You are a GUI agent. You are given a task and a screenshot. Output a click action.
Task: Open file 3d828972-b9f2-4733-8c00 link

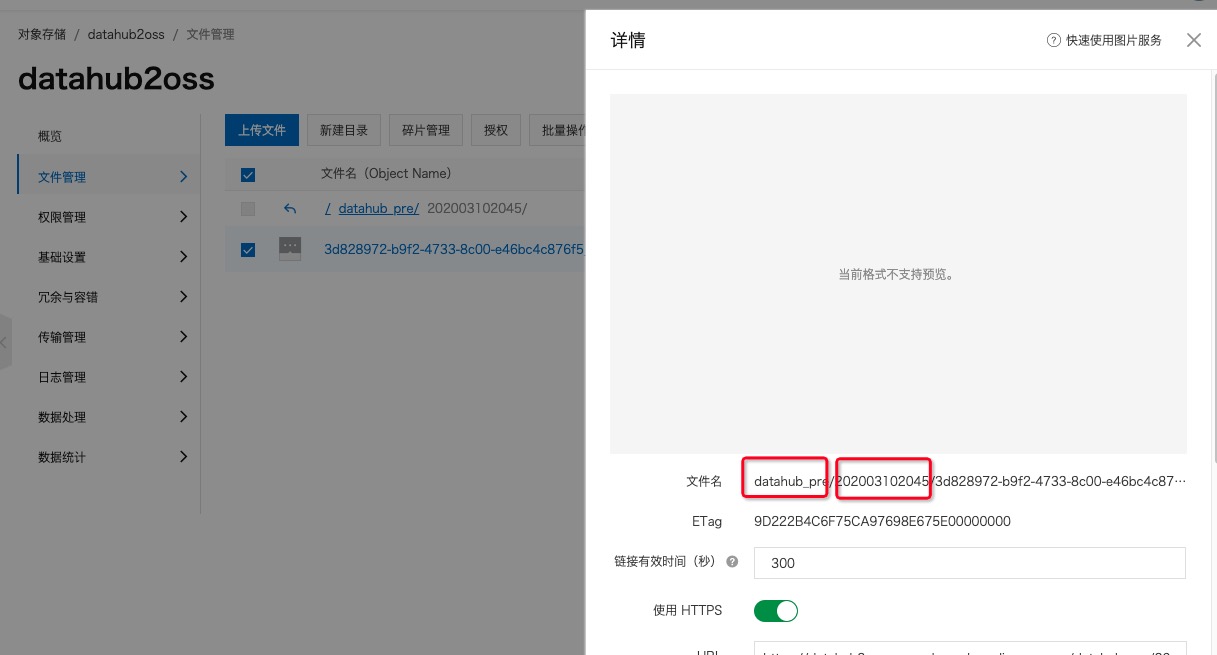pyautogui.click(x=454, y=249)
